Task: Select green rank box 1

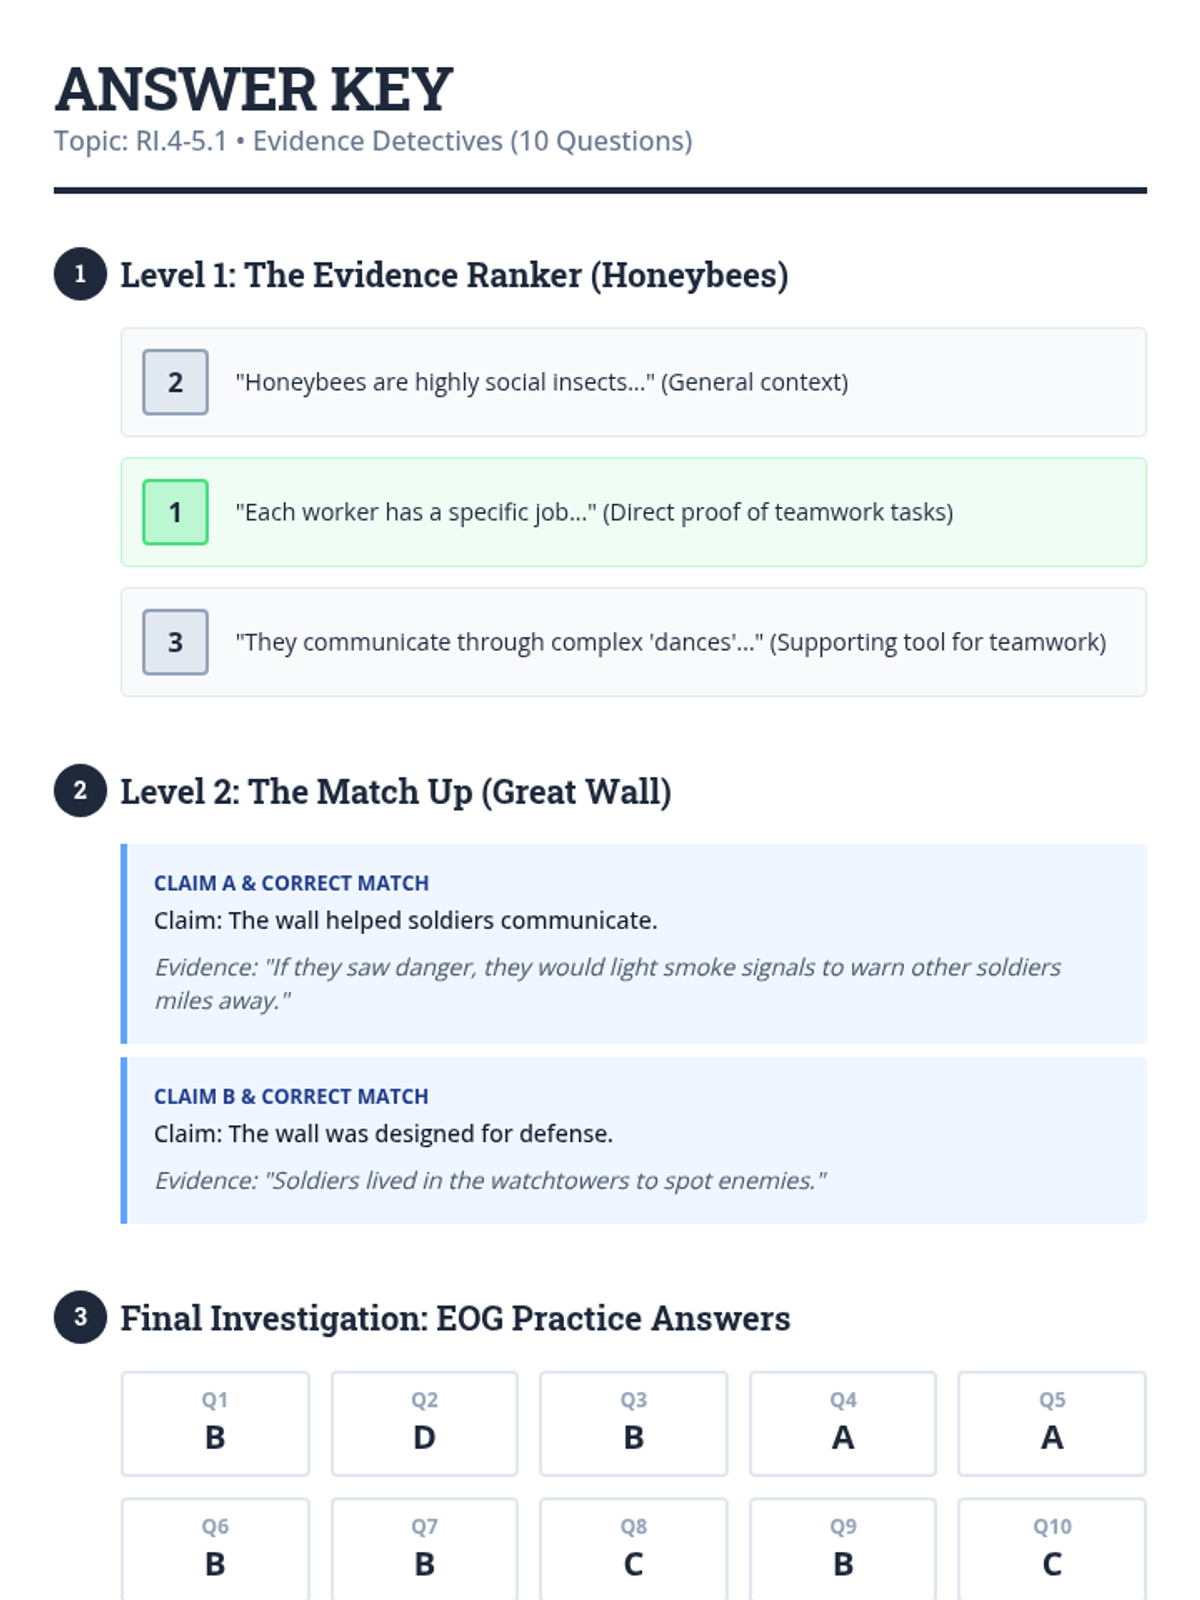Action: point(175,512)
